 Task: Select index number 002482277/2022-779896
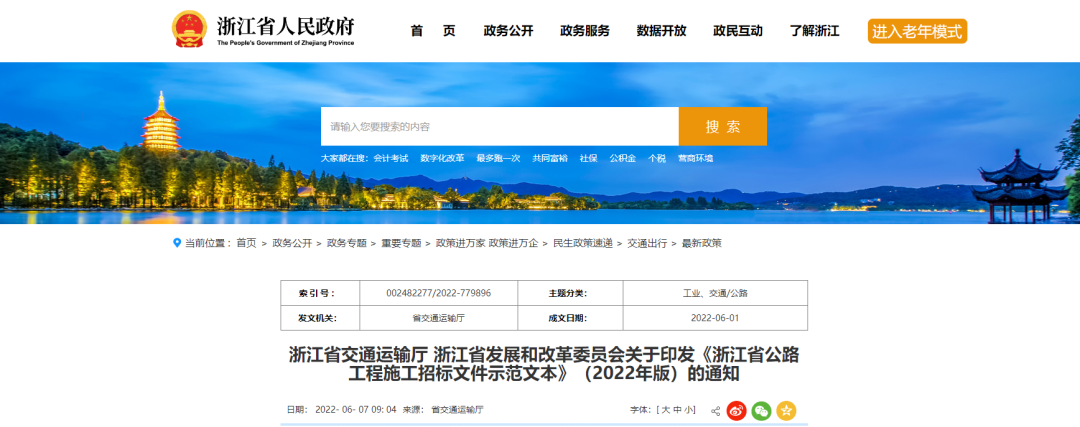tap(439, 293)
